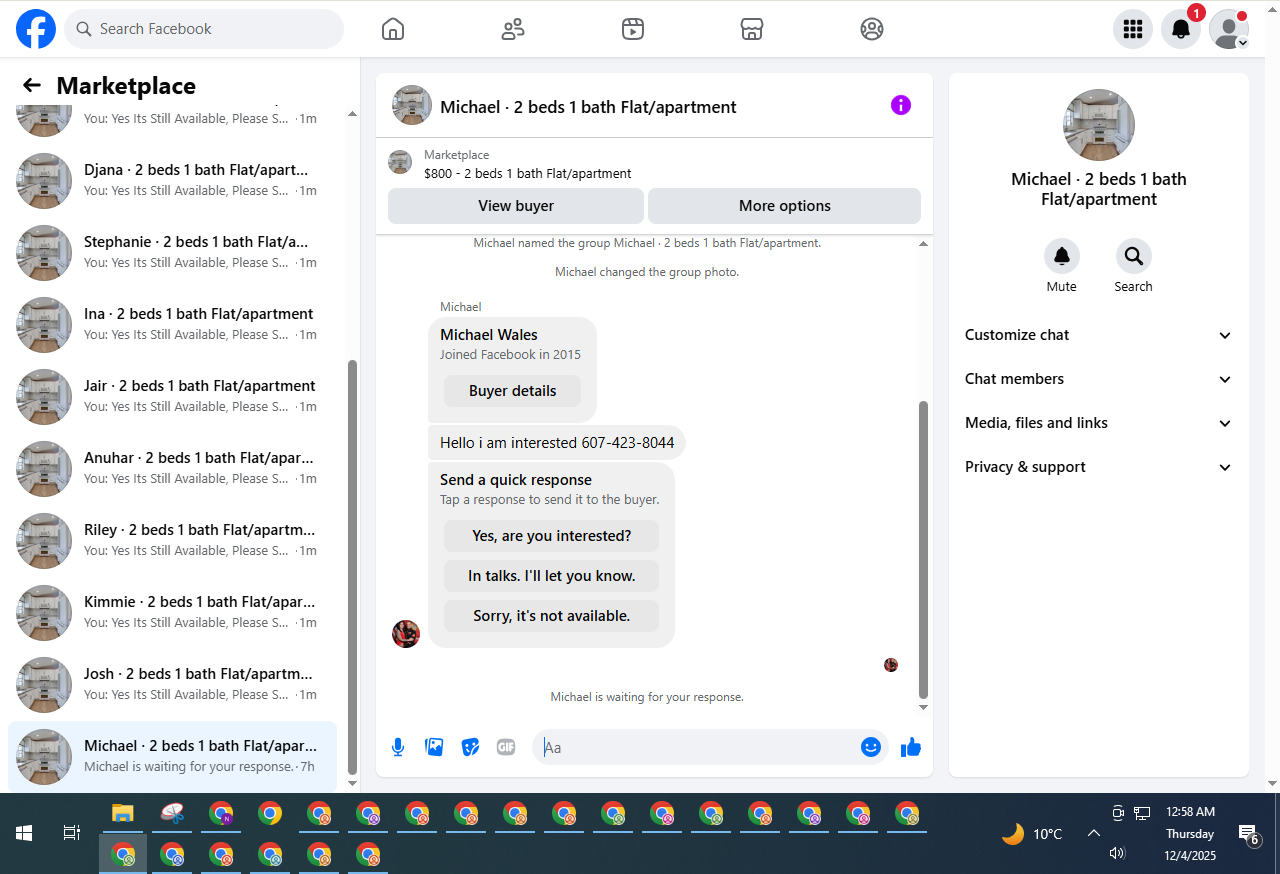Click the 'Michael Wales' name in card

point(489,335)
